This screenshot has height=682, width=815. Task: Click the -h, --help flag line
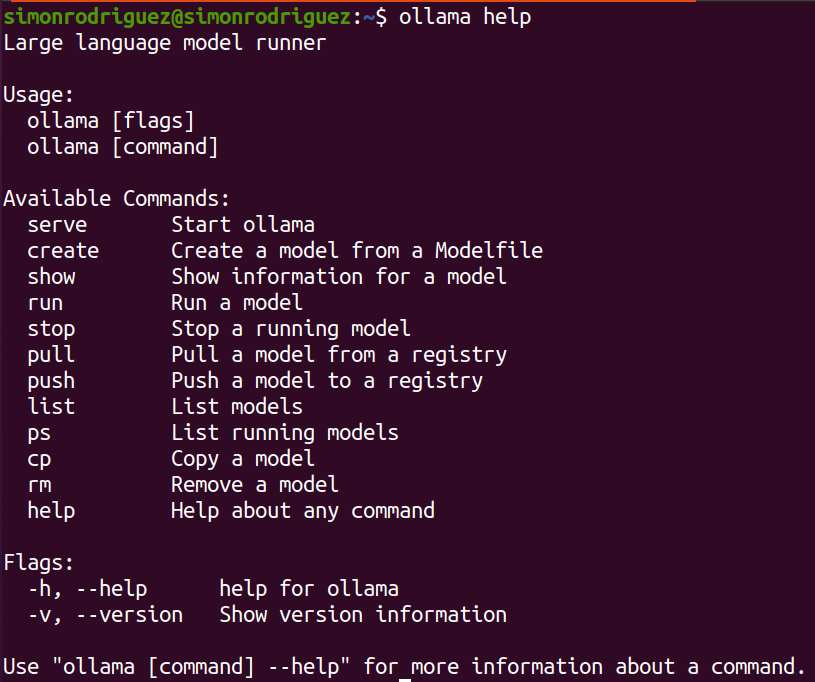88,588
